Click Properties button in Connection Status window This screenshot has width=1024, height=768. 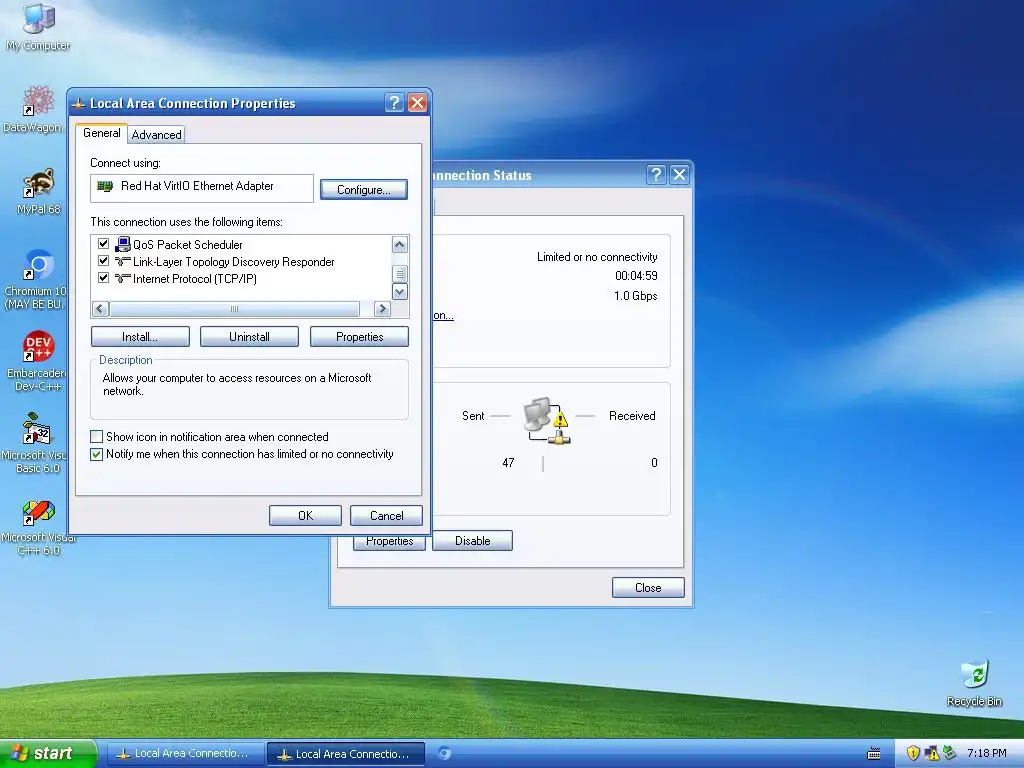[x=390, y=542]
